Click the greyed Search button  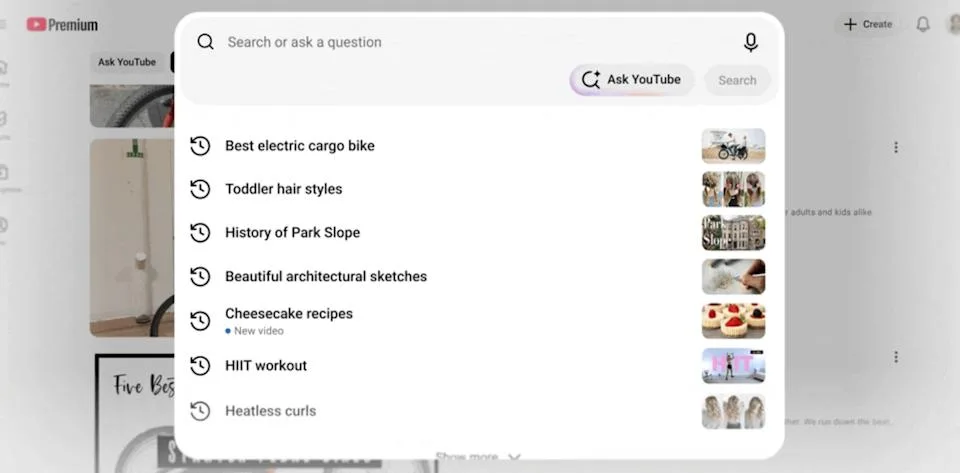click(x=737, y=80)
